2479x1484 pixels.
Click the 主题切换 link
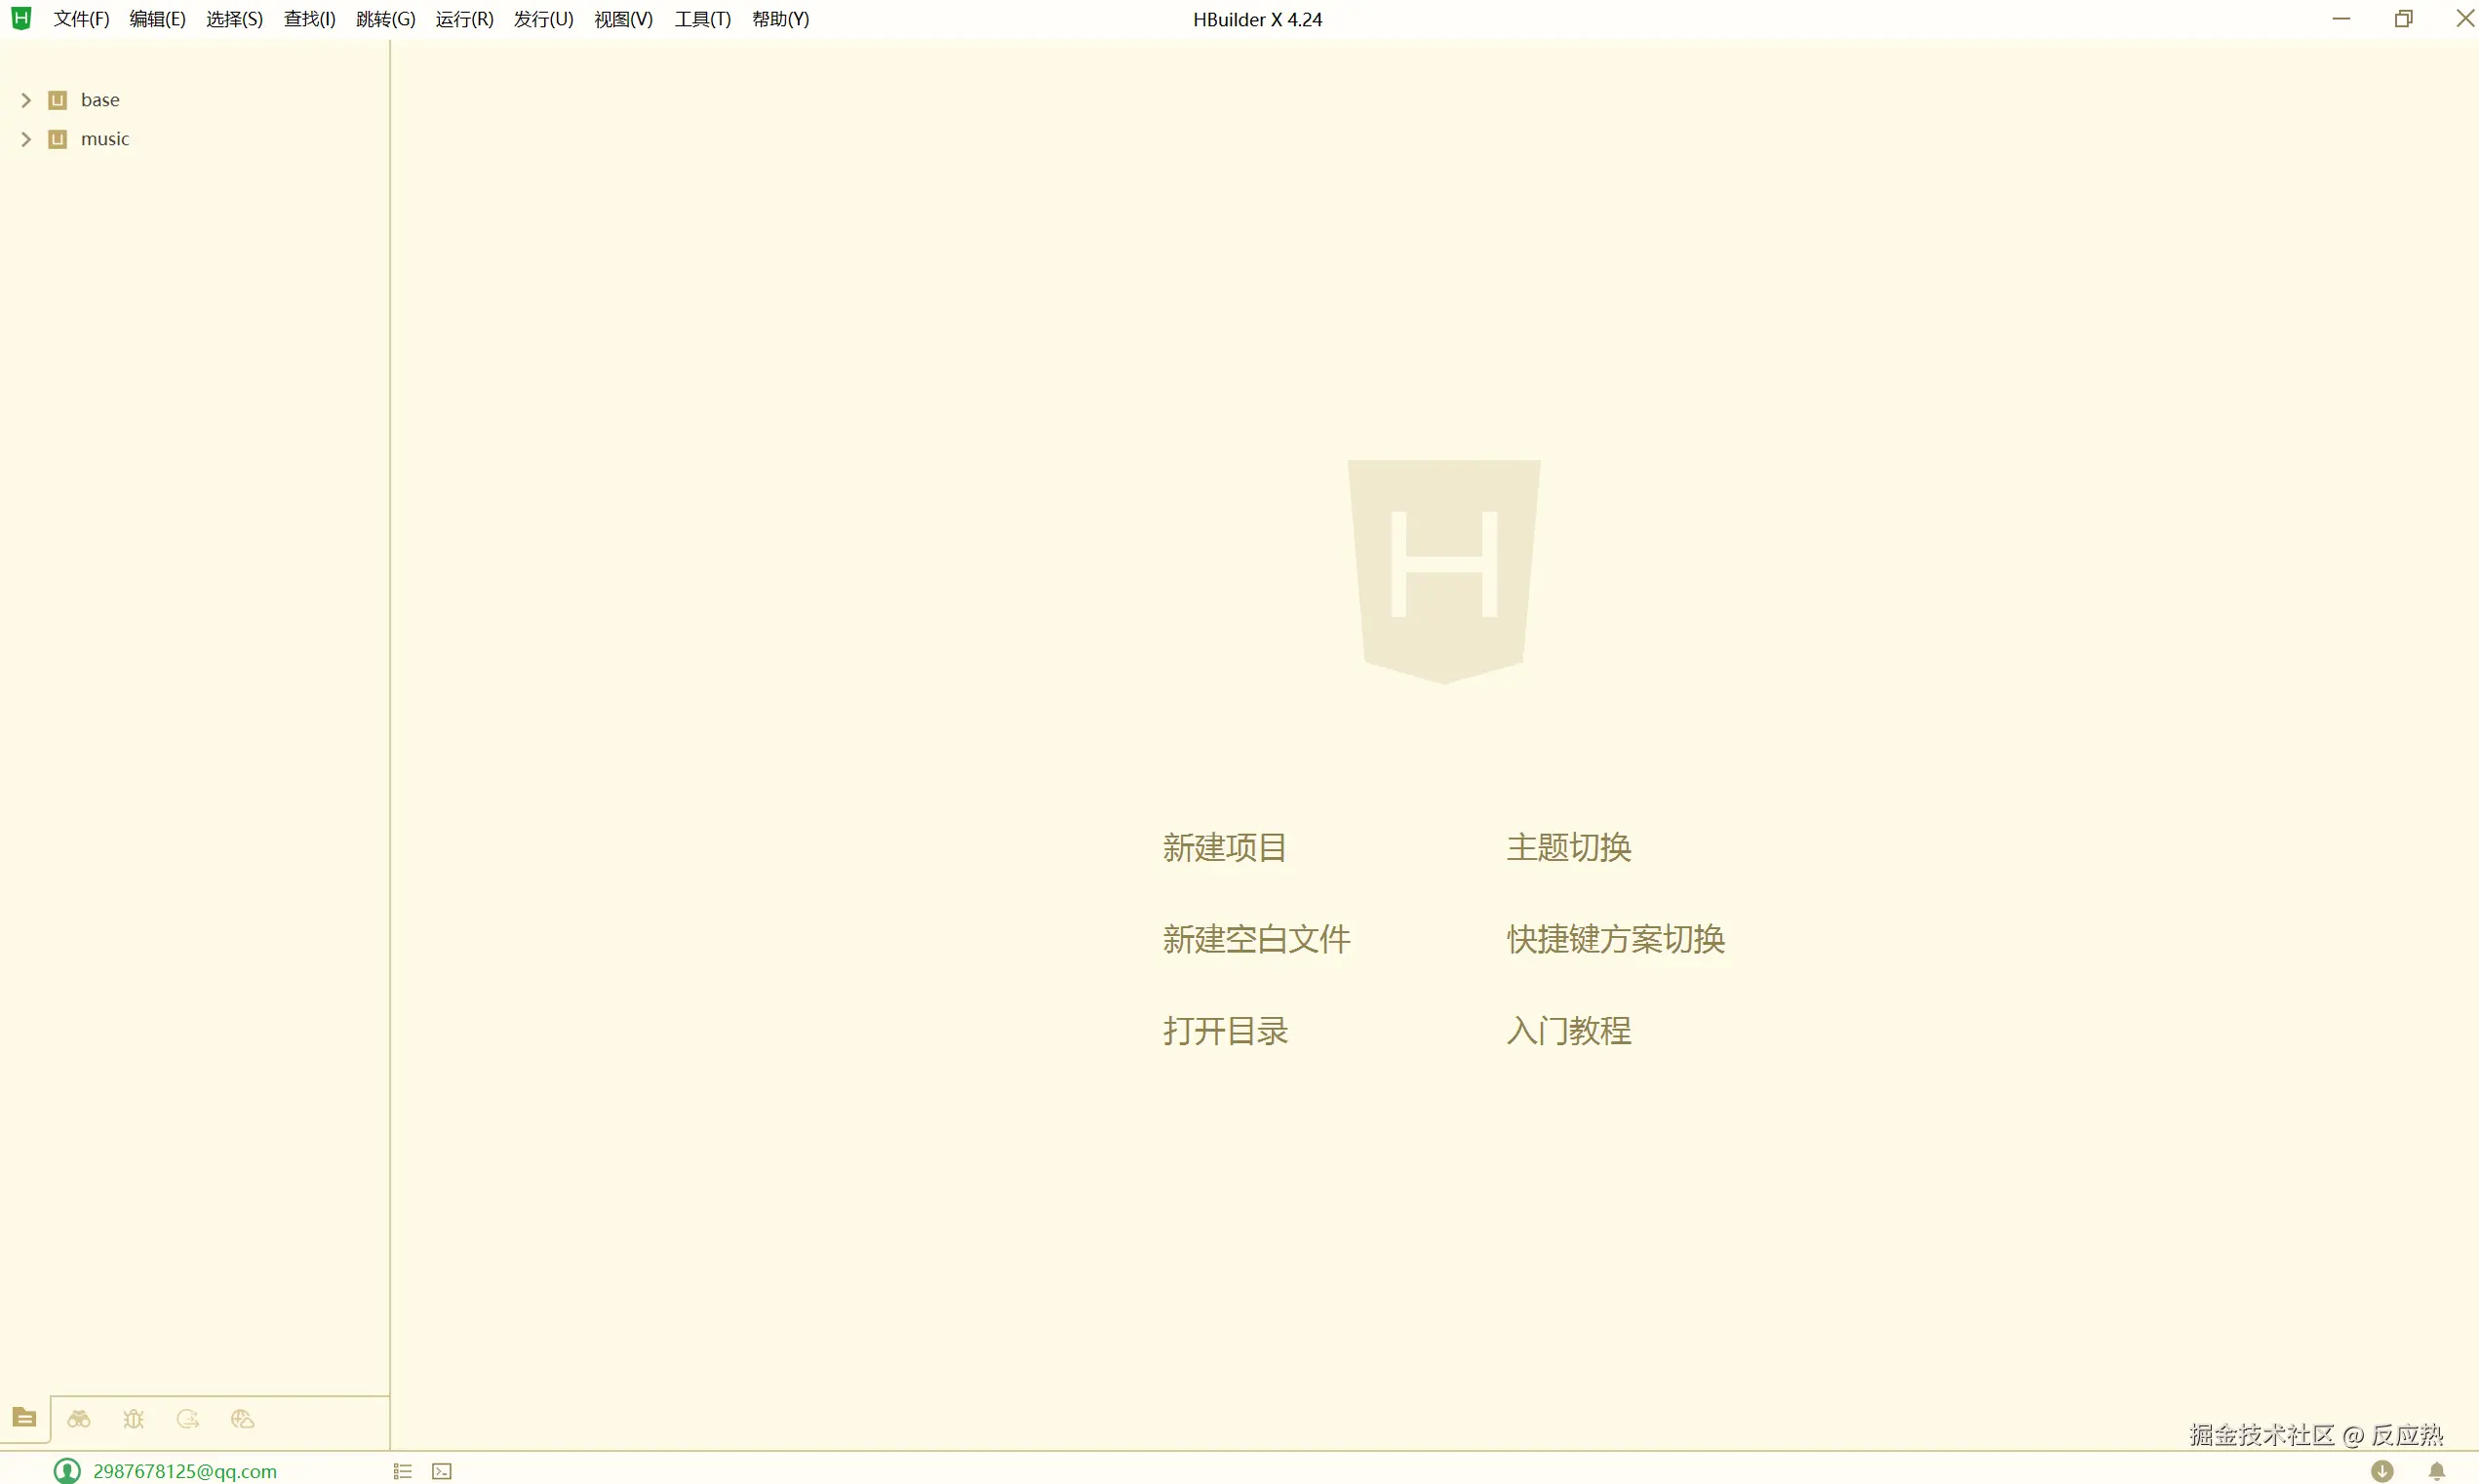coord(1568,847)
